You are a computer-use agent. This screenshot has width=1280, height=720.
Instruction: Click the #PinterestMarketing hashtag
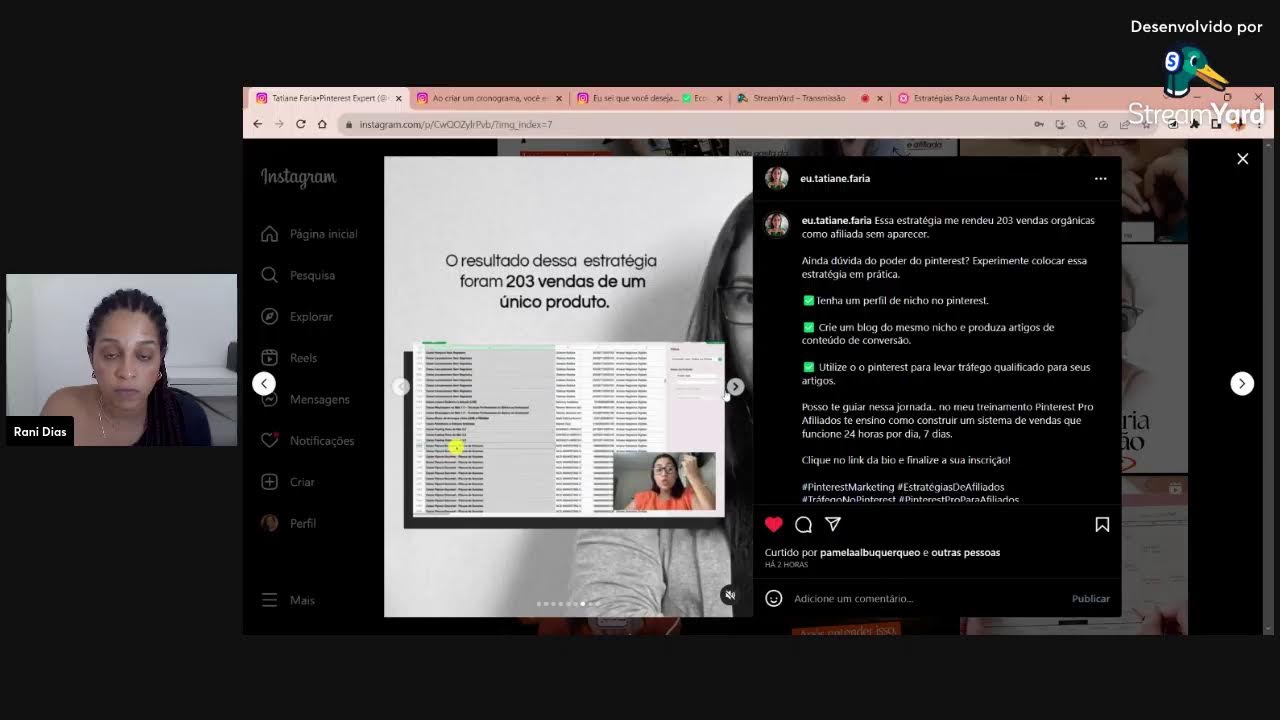848,487
